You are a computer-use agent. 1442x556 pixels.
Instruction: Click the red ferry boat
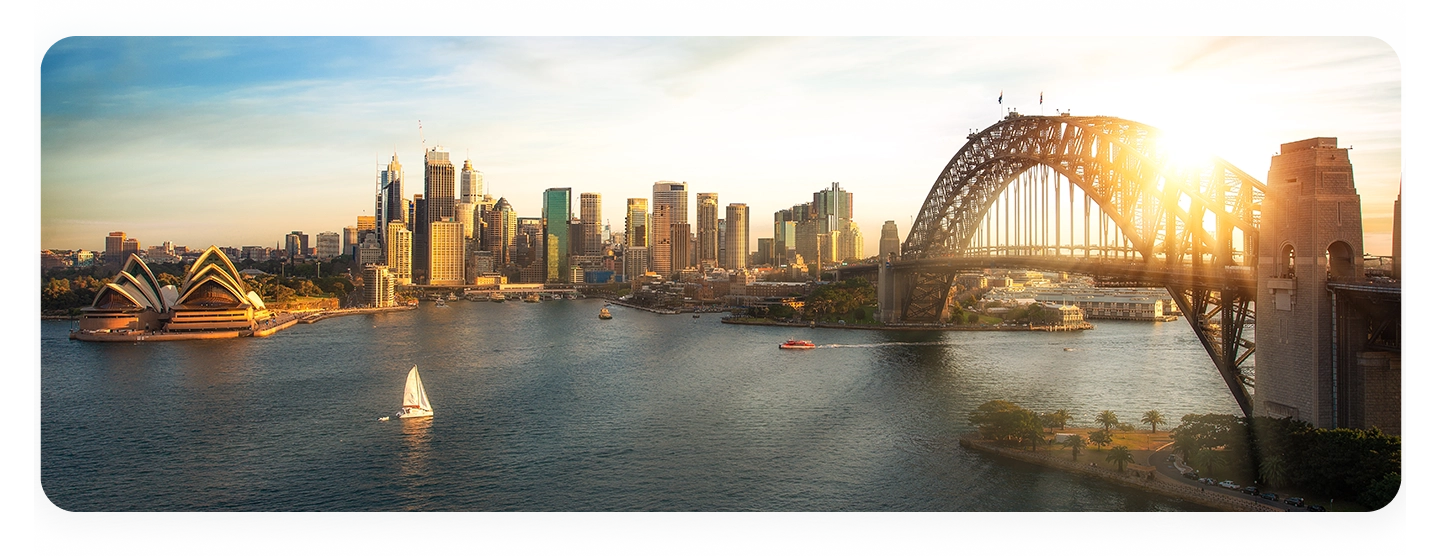[796, 344]
